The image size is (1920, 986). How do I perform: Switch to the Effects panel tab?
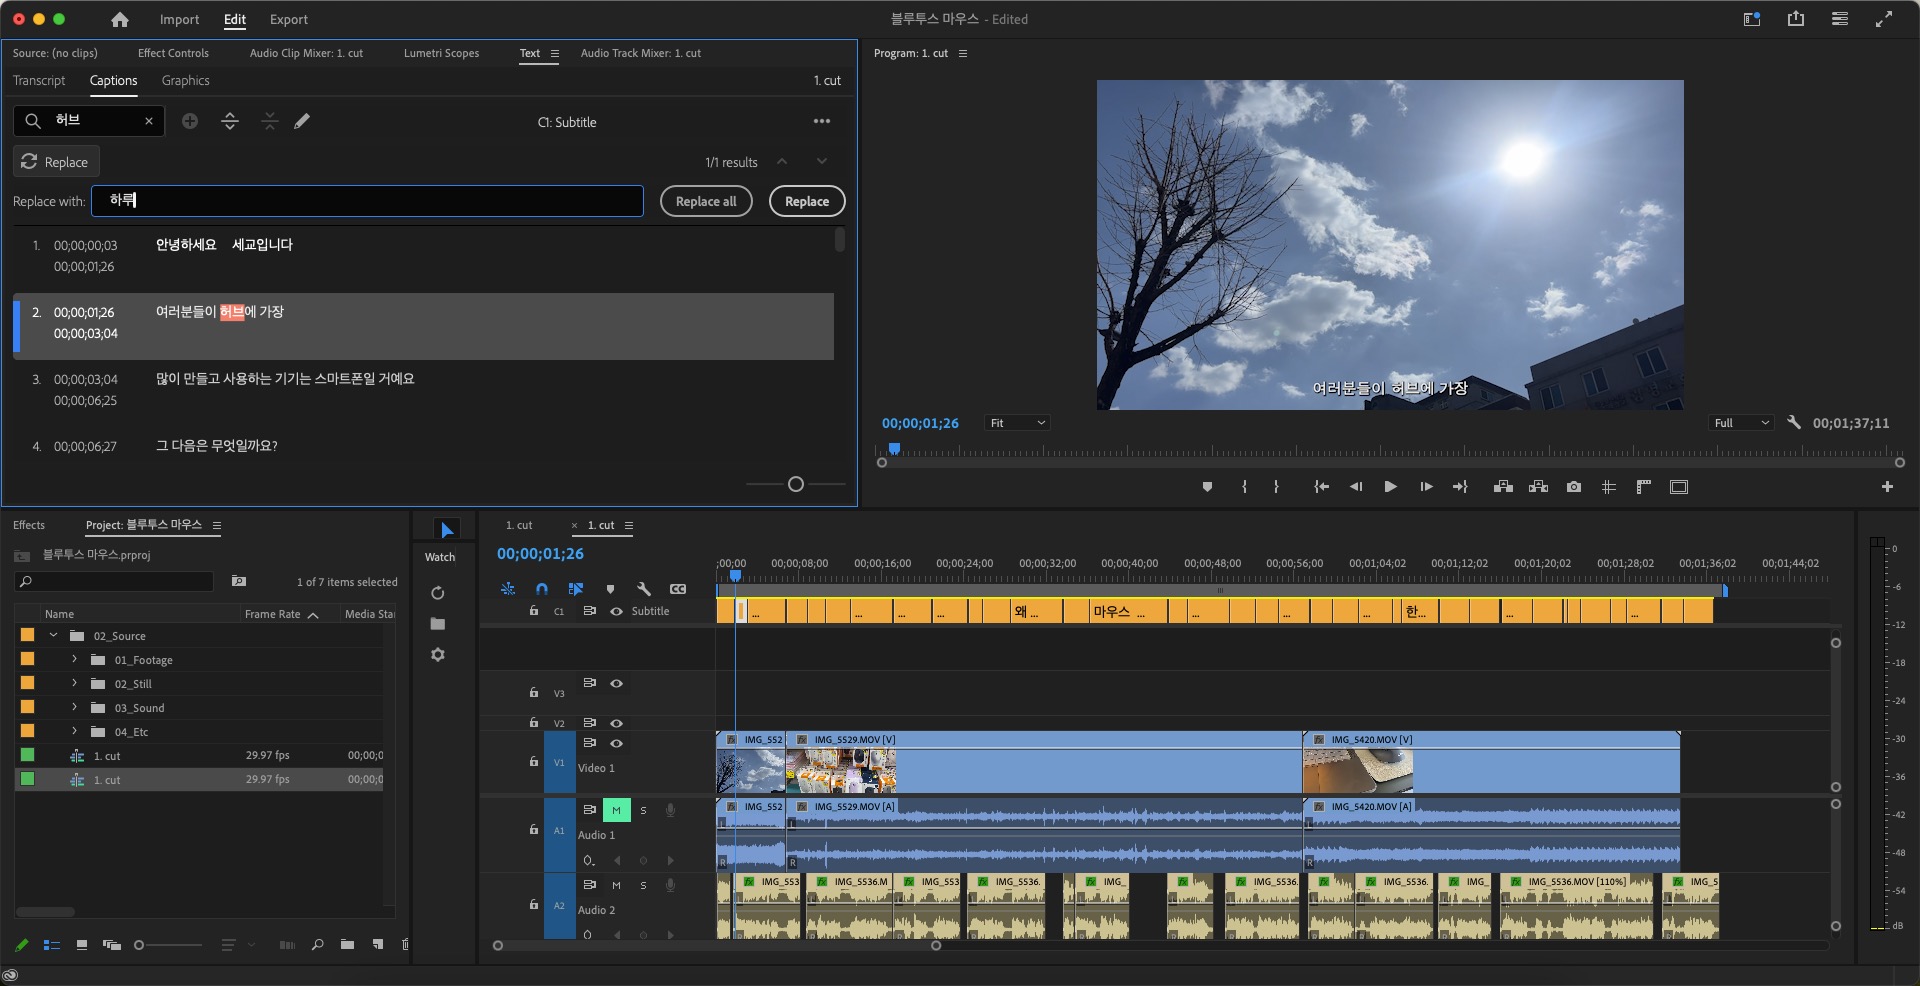pyautogui.click(x=29, y=525)
